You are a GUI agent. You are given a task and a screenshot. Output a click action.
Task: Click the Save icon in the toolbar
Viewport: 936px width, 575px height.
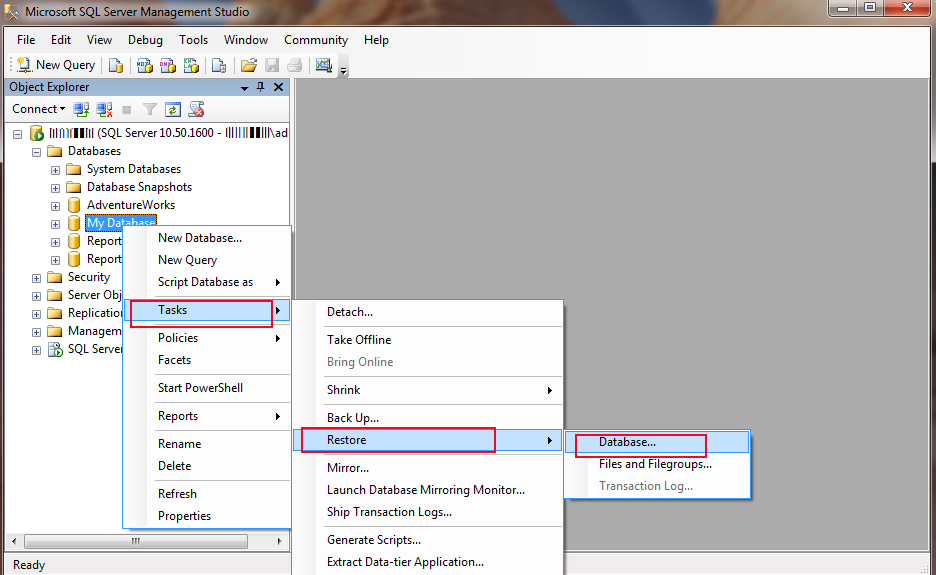pos(272,65)
